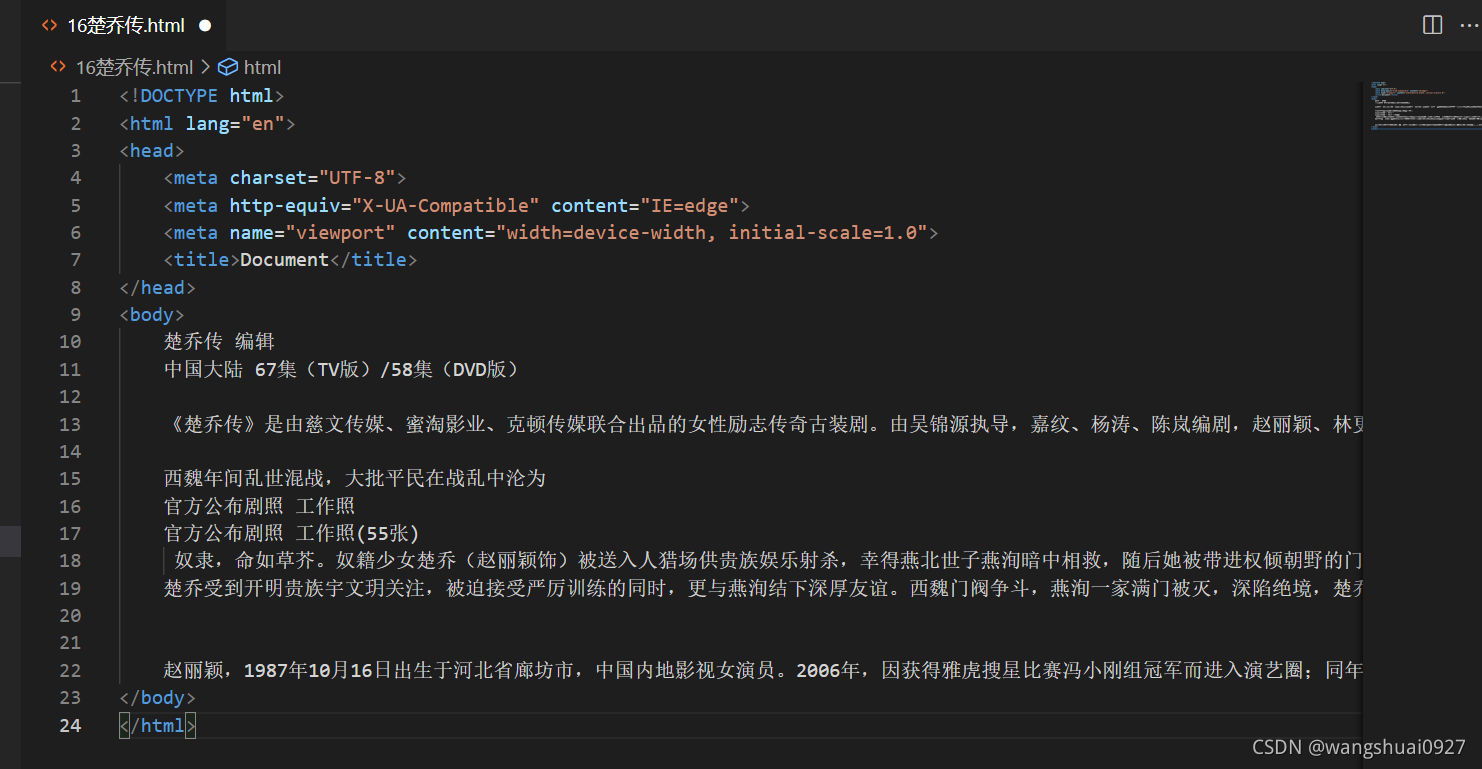Click the text 楚乔传 编辑

(219, 342)
